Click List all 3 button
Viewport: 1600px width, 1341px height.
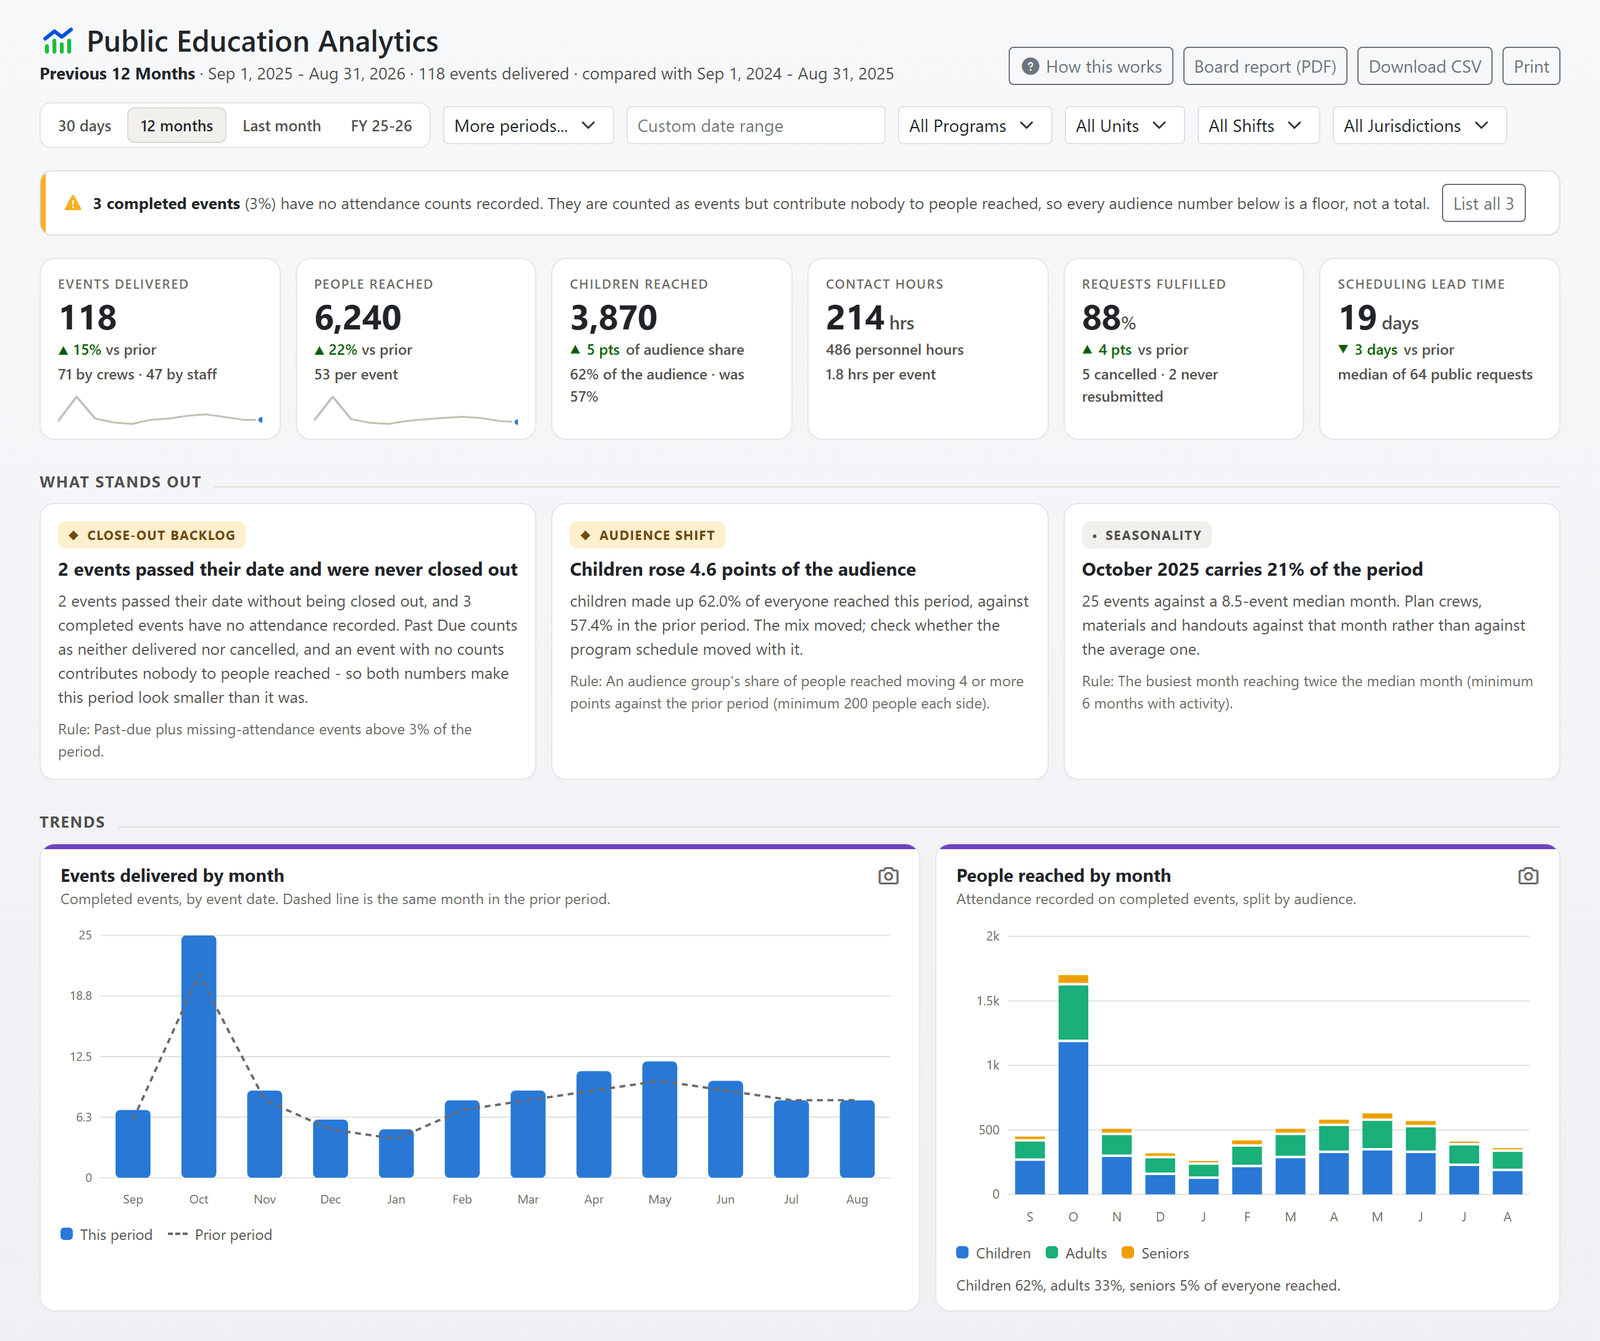[x=1483, y=203]
